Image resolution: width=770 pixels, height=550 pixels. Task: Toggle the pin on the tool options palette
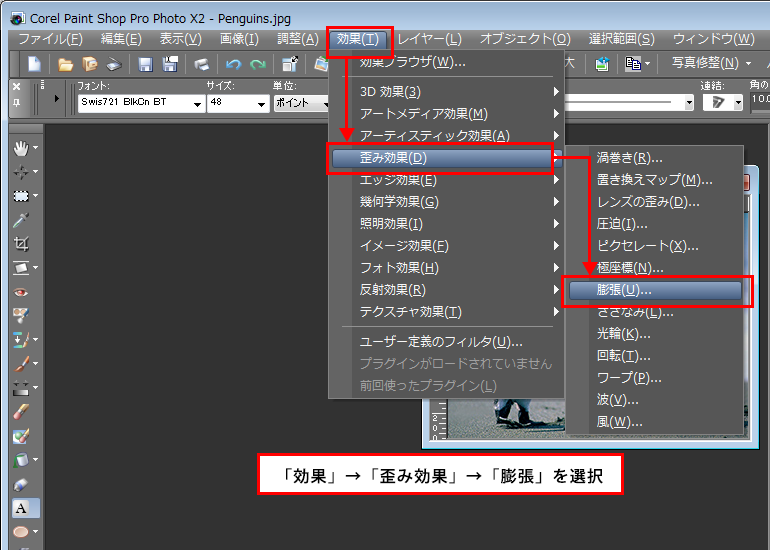pos(17,103)
